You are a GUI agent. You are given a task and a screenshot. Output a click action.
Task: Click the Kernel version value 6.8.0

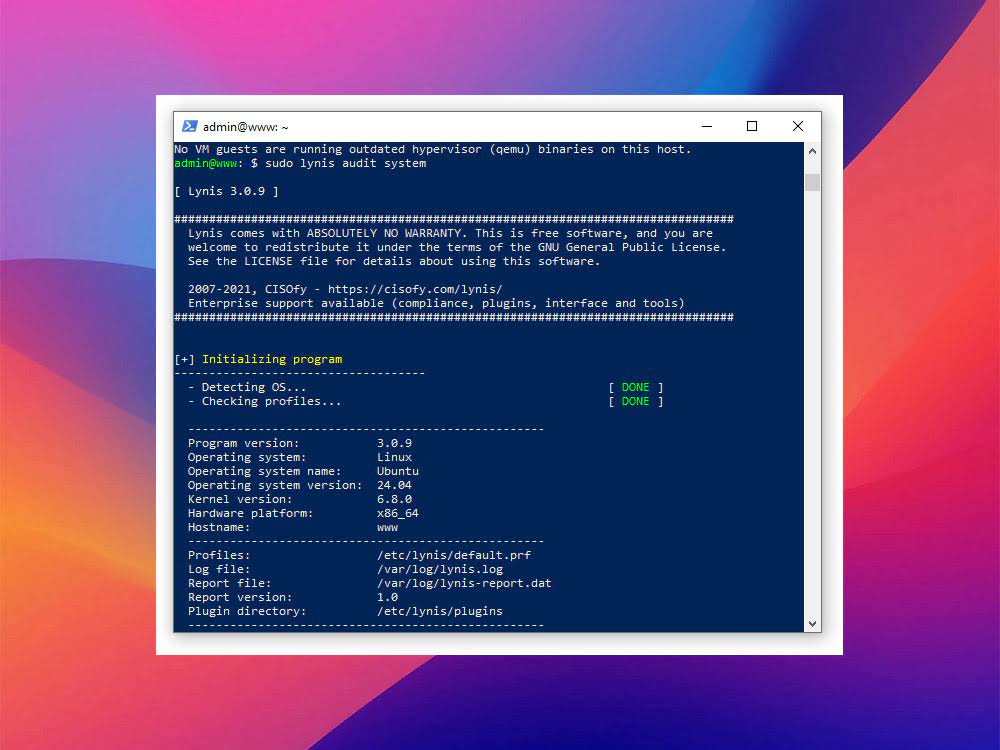coord(395,499)
